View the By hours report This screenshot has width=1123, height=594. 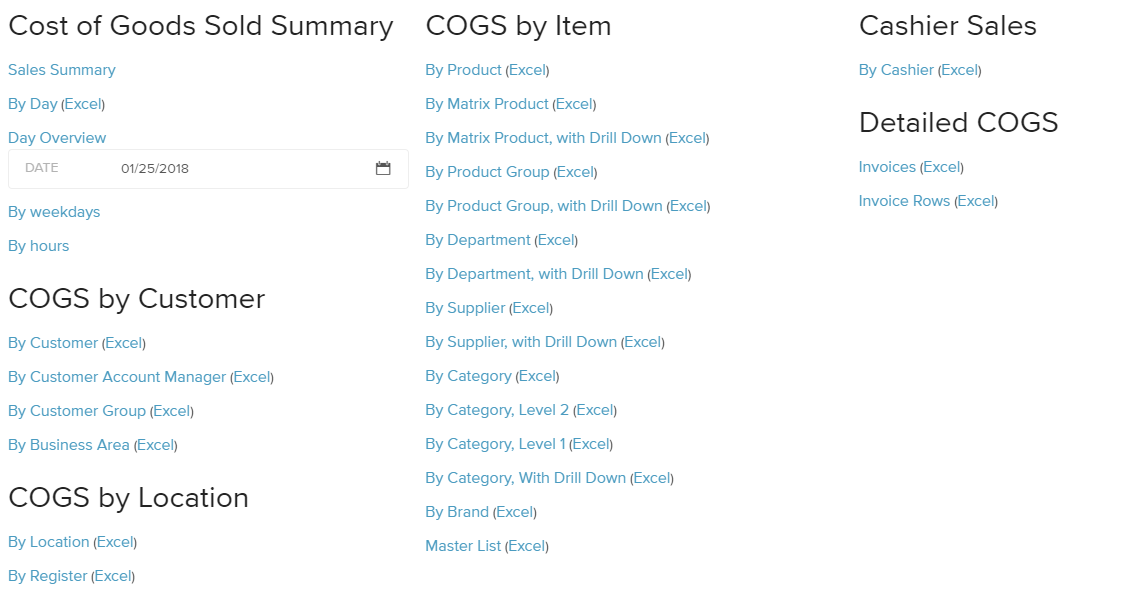pyautogui.click(x=39, y=246)
